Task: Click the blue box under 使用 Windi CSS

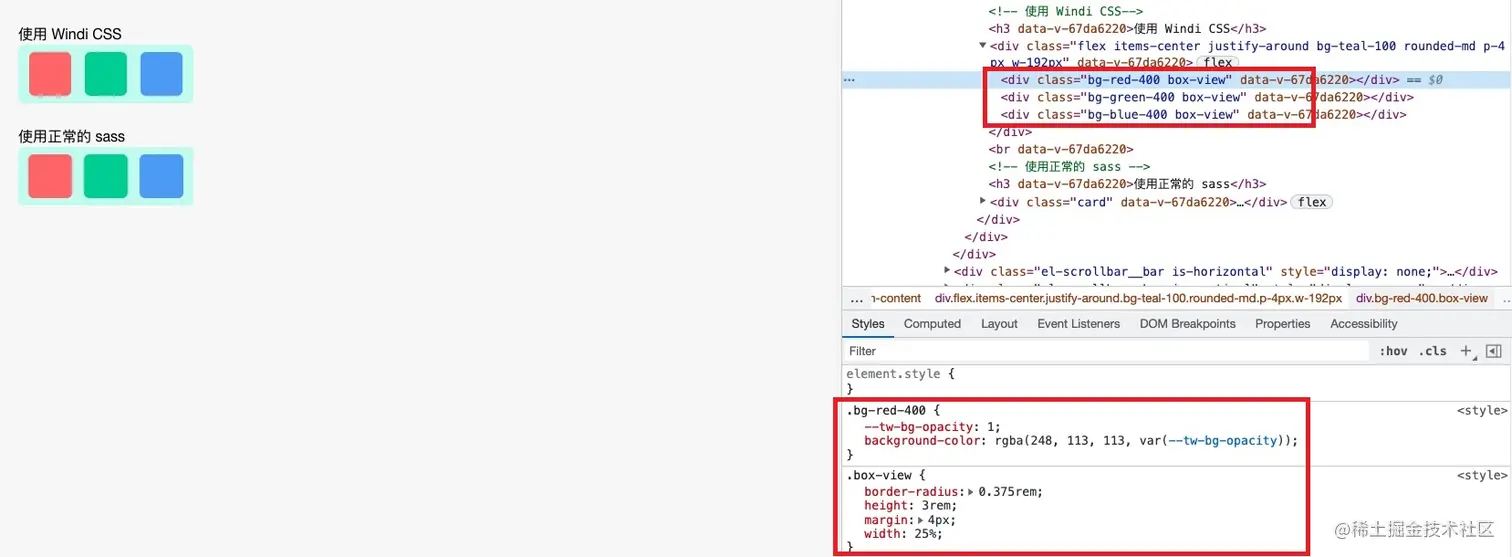Action: pyautogui.click(x=161, y=74)
